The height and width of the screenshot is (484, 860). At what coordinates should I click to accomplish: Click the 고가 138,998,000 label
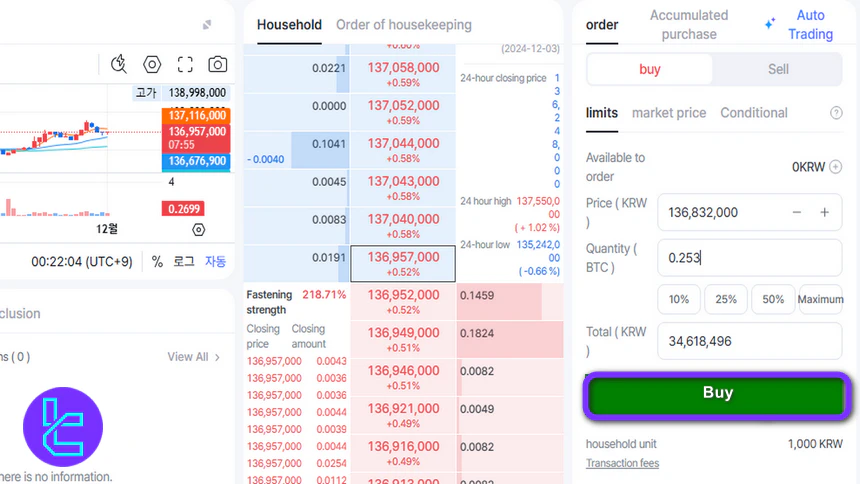181,93
